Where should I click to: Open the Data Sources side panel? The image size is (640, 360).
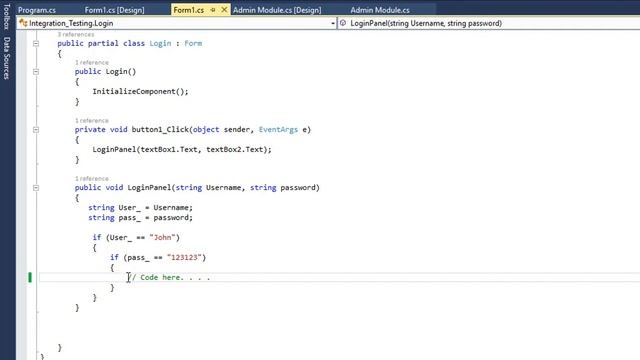[x=7, y=58]
